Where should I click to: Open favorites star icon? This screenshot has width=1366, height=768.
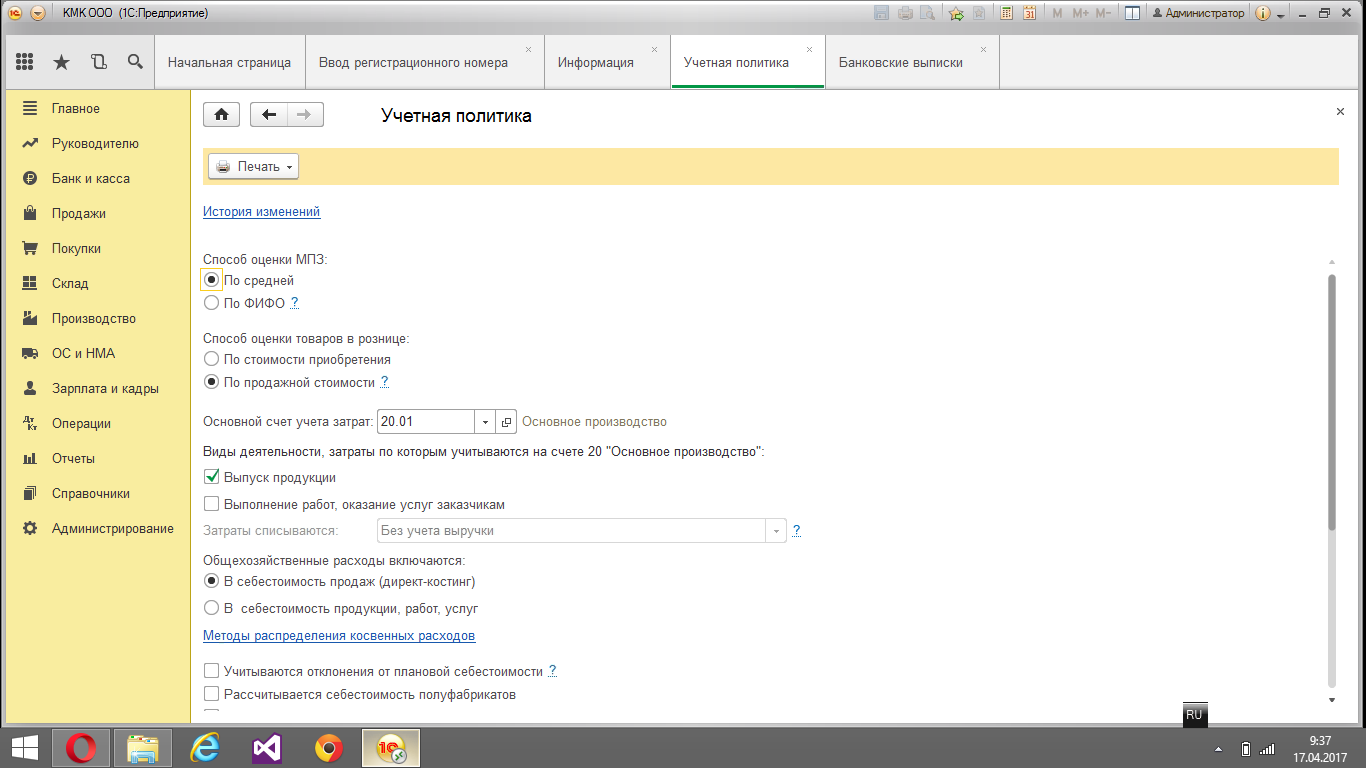(61, 62)
